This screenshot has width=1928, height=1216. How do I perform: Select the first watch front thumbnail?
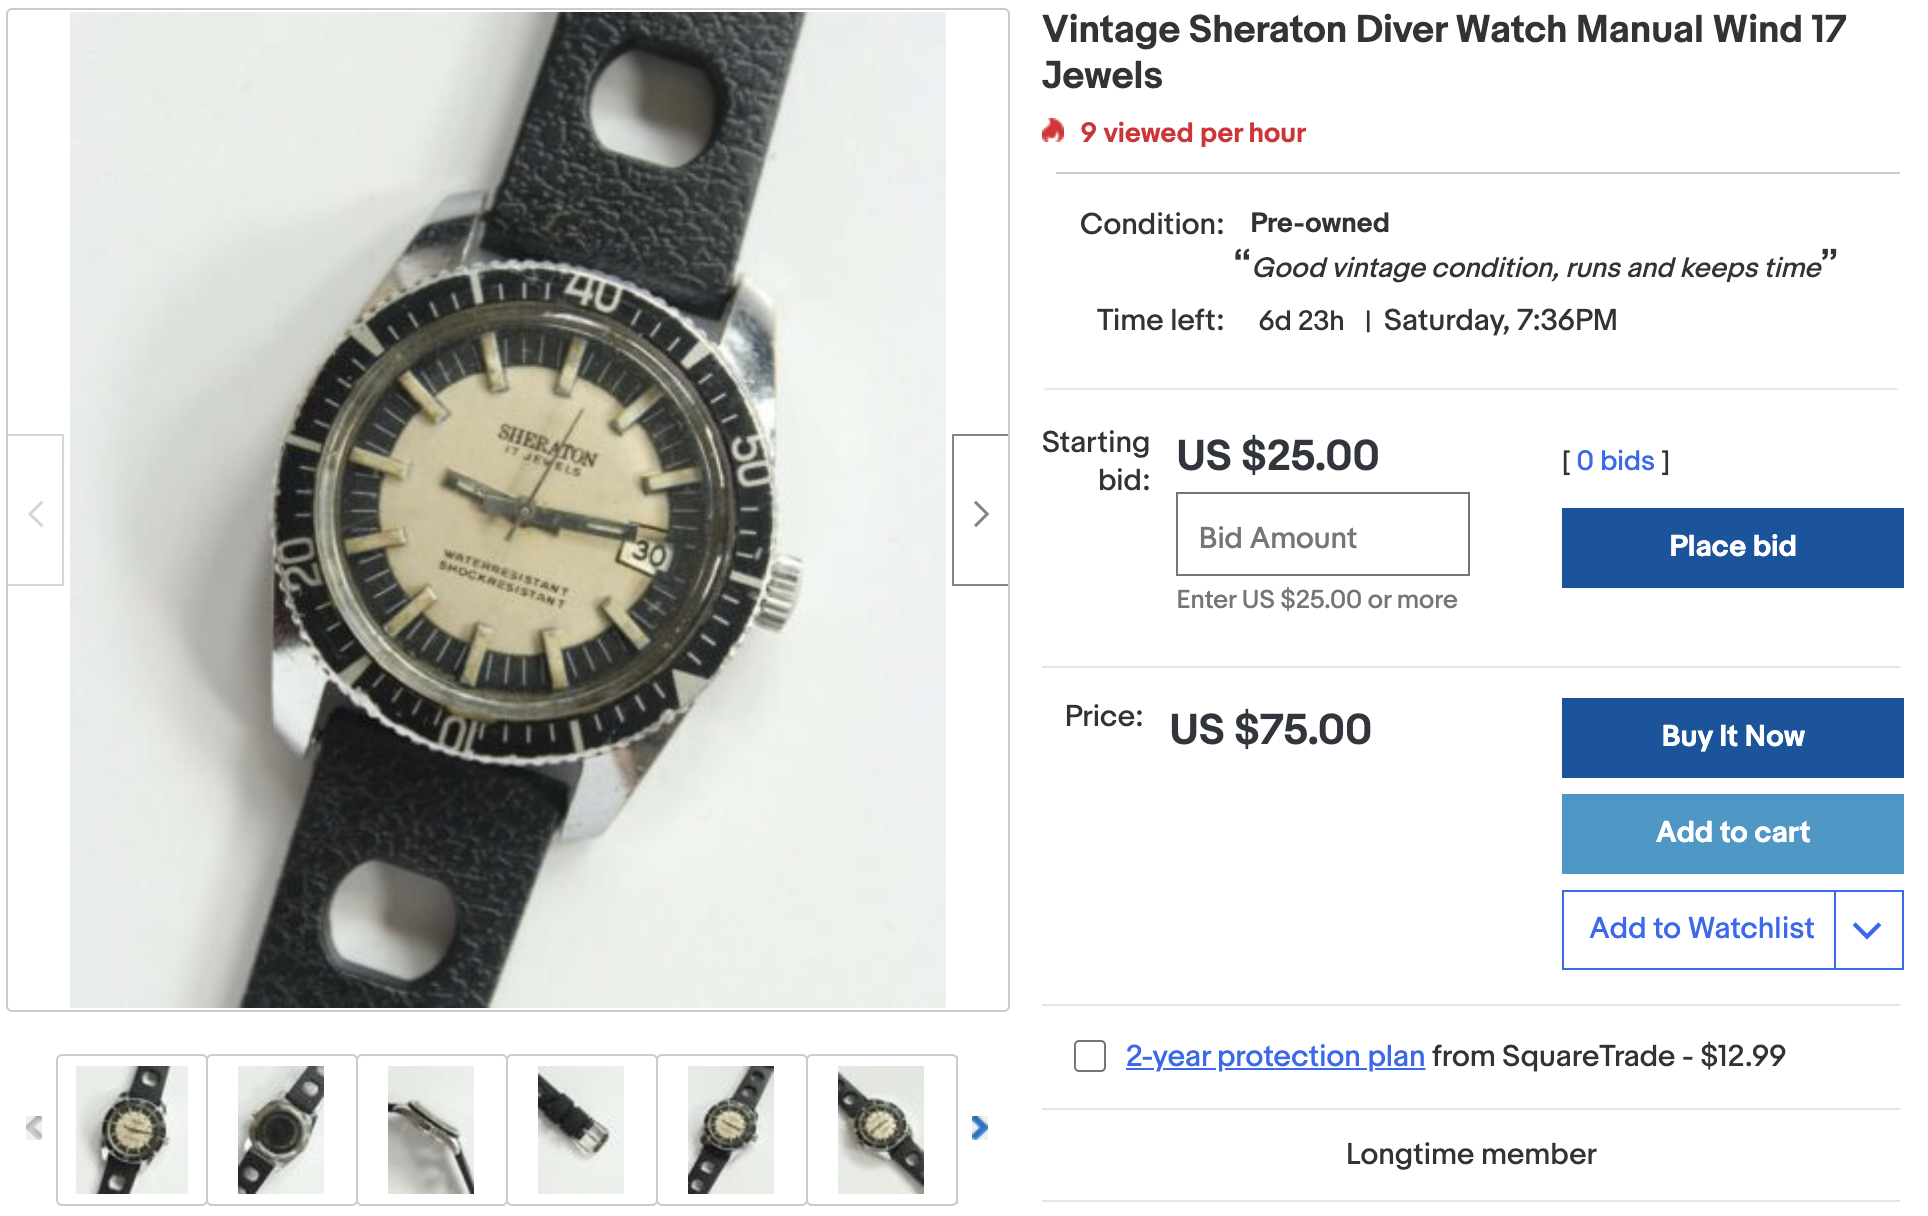point(132,1129)
